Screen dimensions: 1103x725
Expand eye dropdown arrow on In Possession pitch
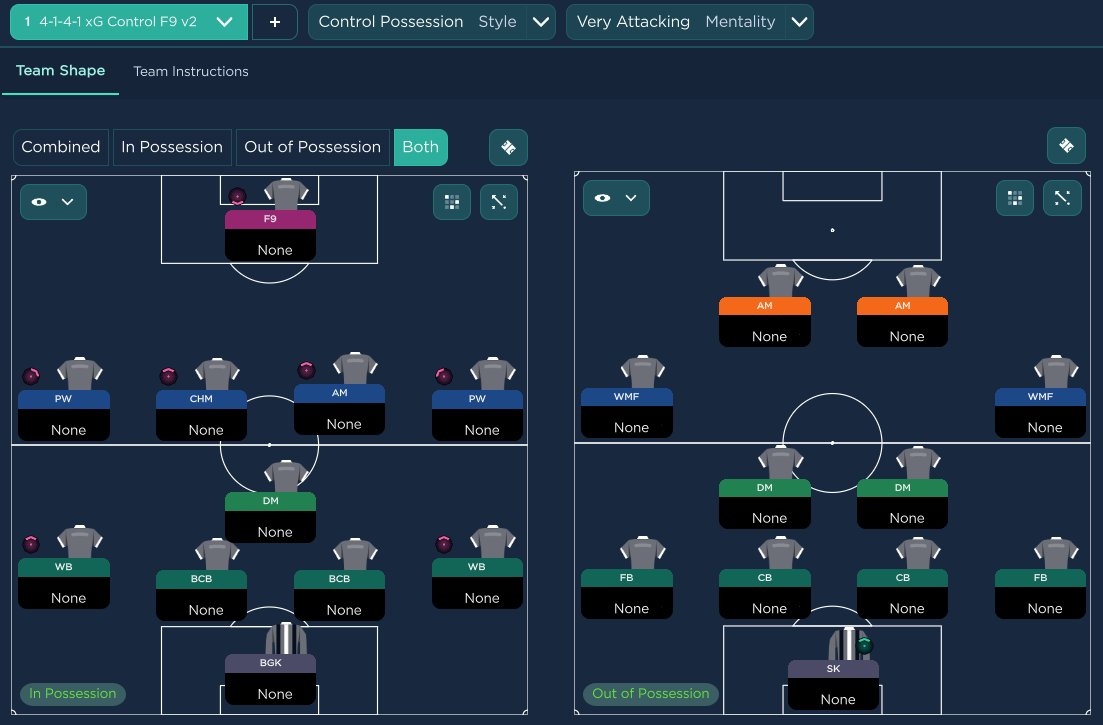tap(68, 202)
